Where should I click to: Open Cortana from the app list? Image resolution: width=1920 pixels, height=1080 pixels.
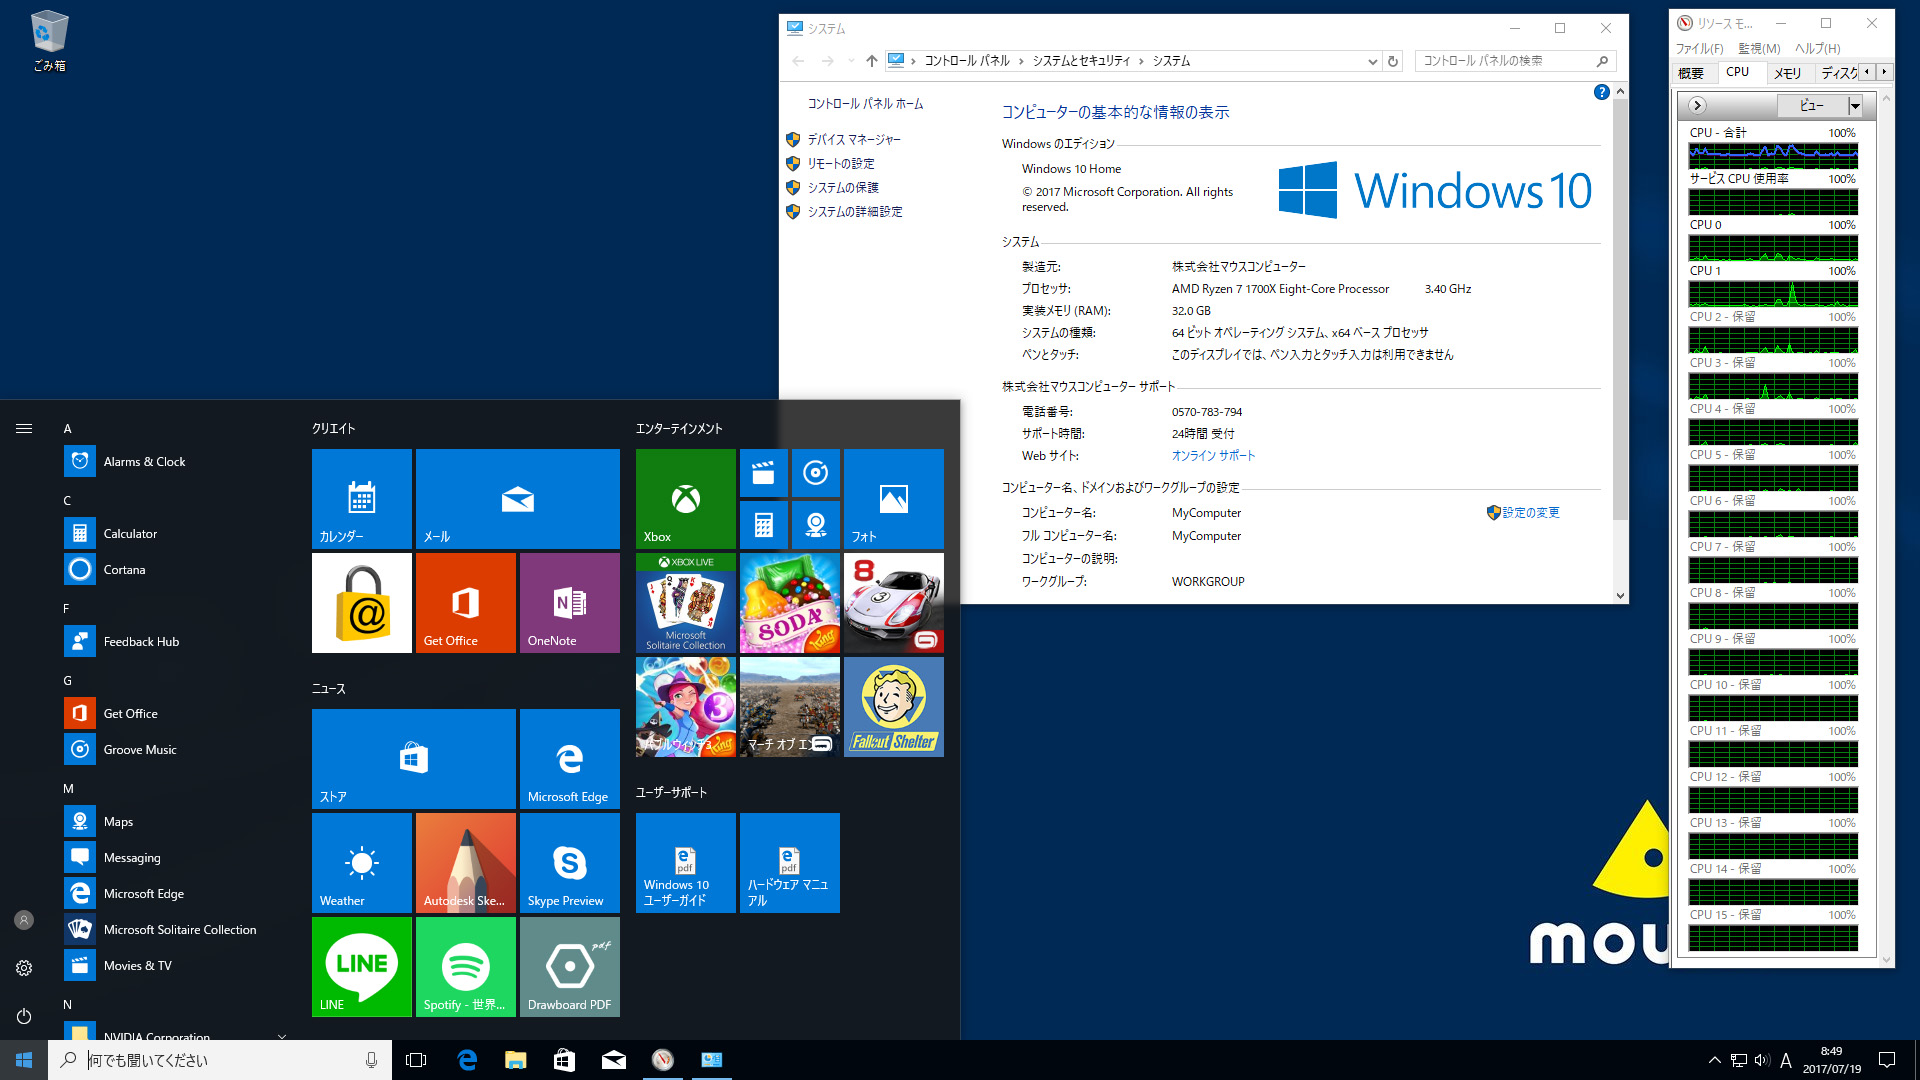pyautogui.click(x=124, y=569)
